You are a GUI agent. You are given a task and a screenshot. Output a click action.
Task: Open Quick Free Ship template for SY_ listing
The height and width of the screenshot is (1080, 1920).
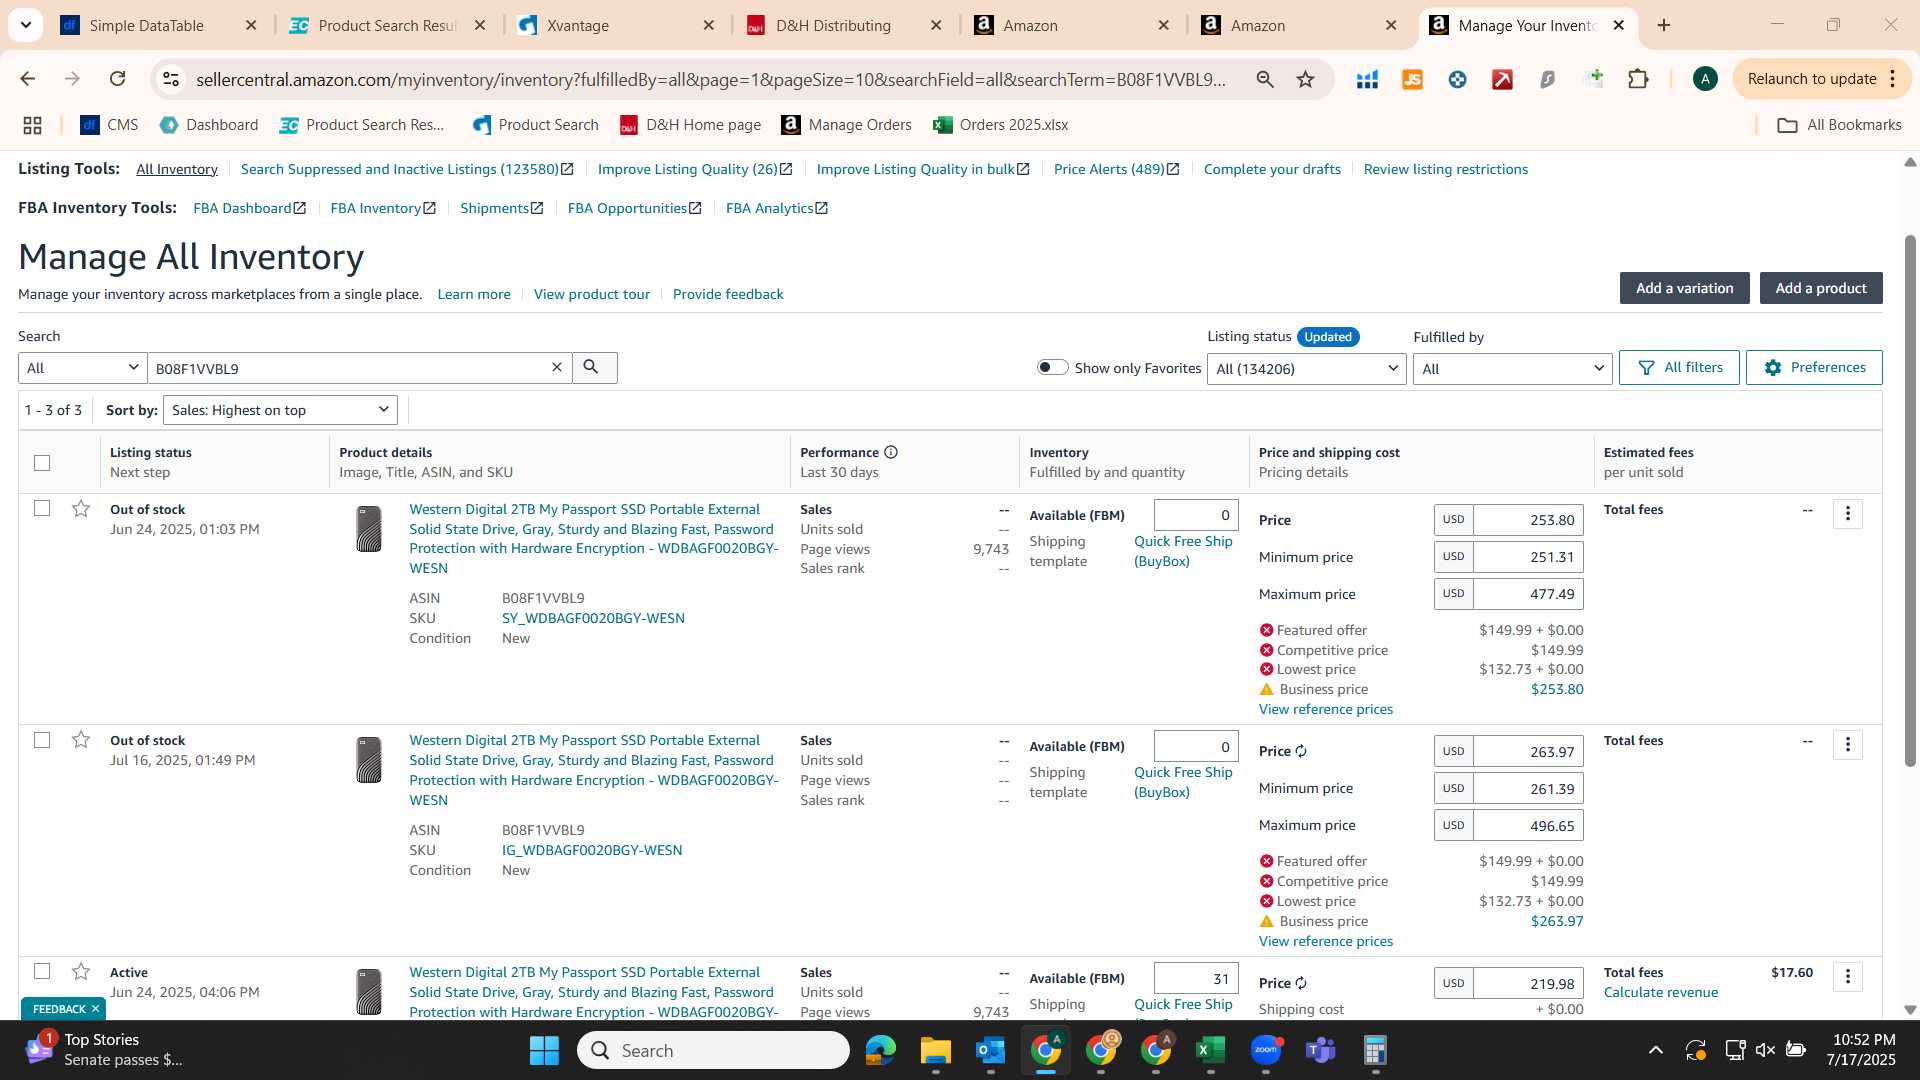(x=1183, y=551)
